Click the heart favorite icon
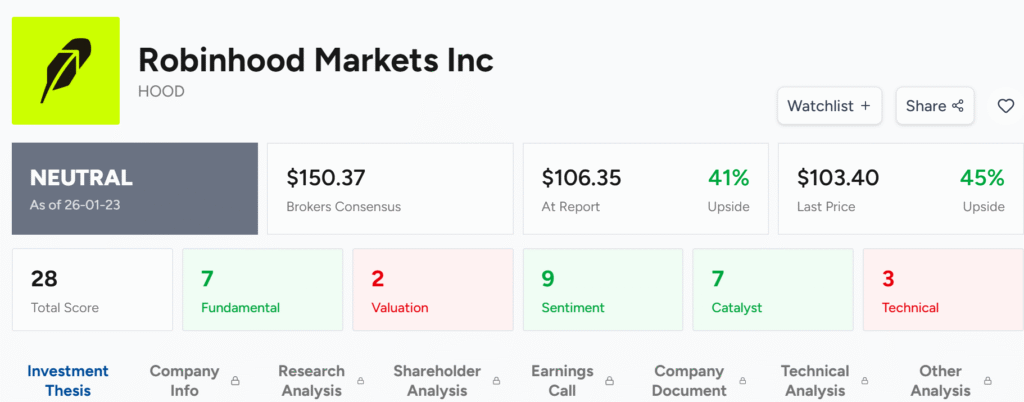1024x402 pixels. 1005,106
